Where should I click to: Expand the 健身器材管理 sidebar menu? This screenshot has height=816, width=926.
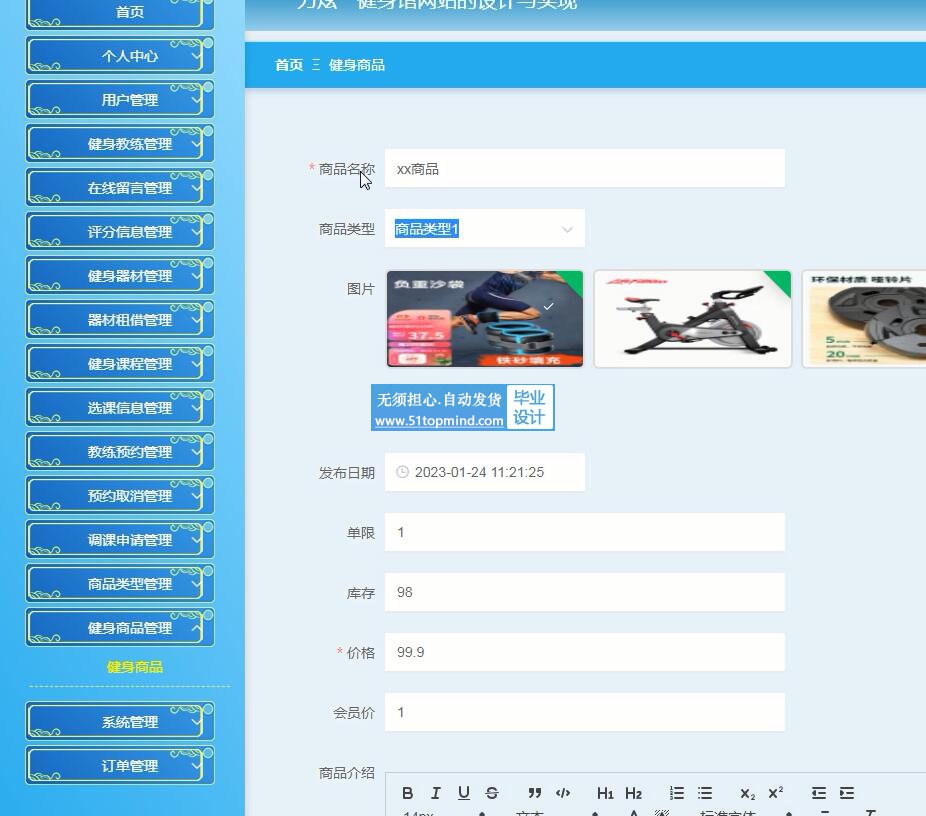click(120, 276)
